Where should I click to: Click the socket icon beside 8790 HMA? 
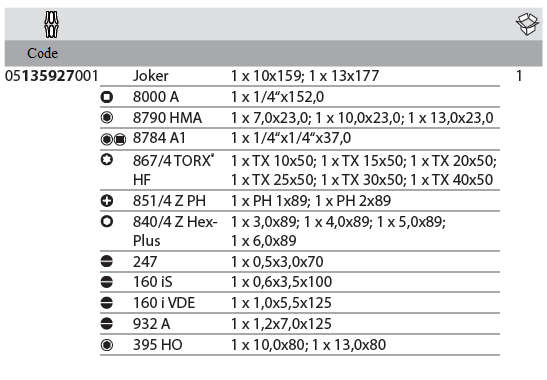click(107, 118)
